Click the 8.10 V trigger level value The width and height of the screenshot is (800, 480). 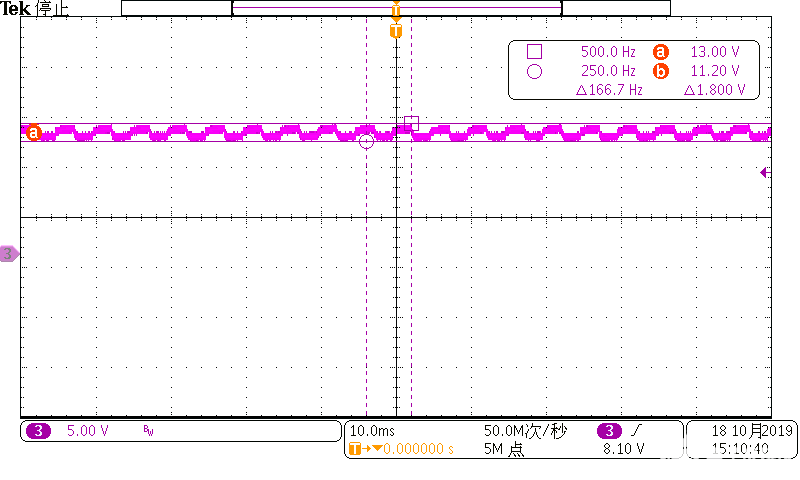[x=623, y=449]
